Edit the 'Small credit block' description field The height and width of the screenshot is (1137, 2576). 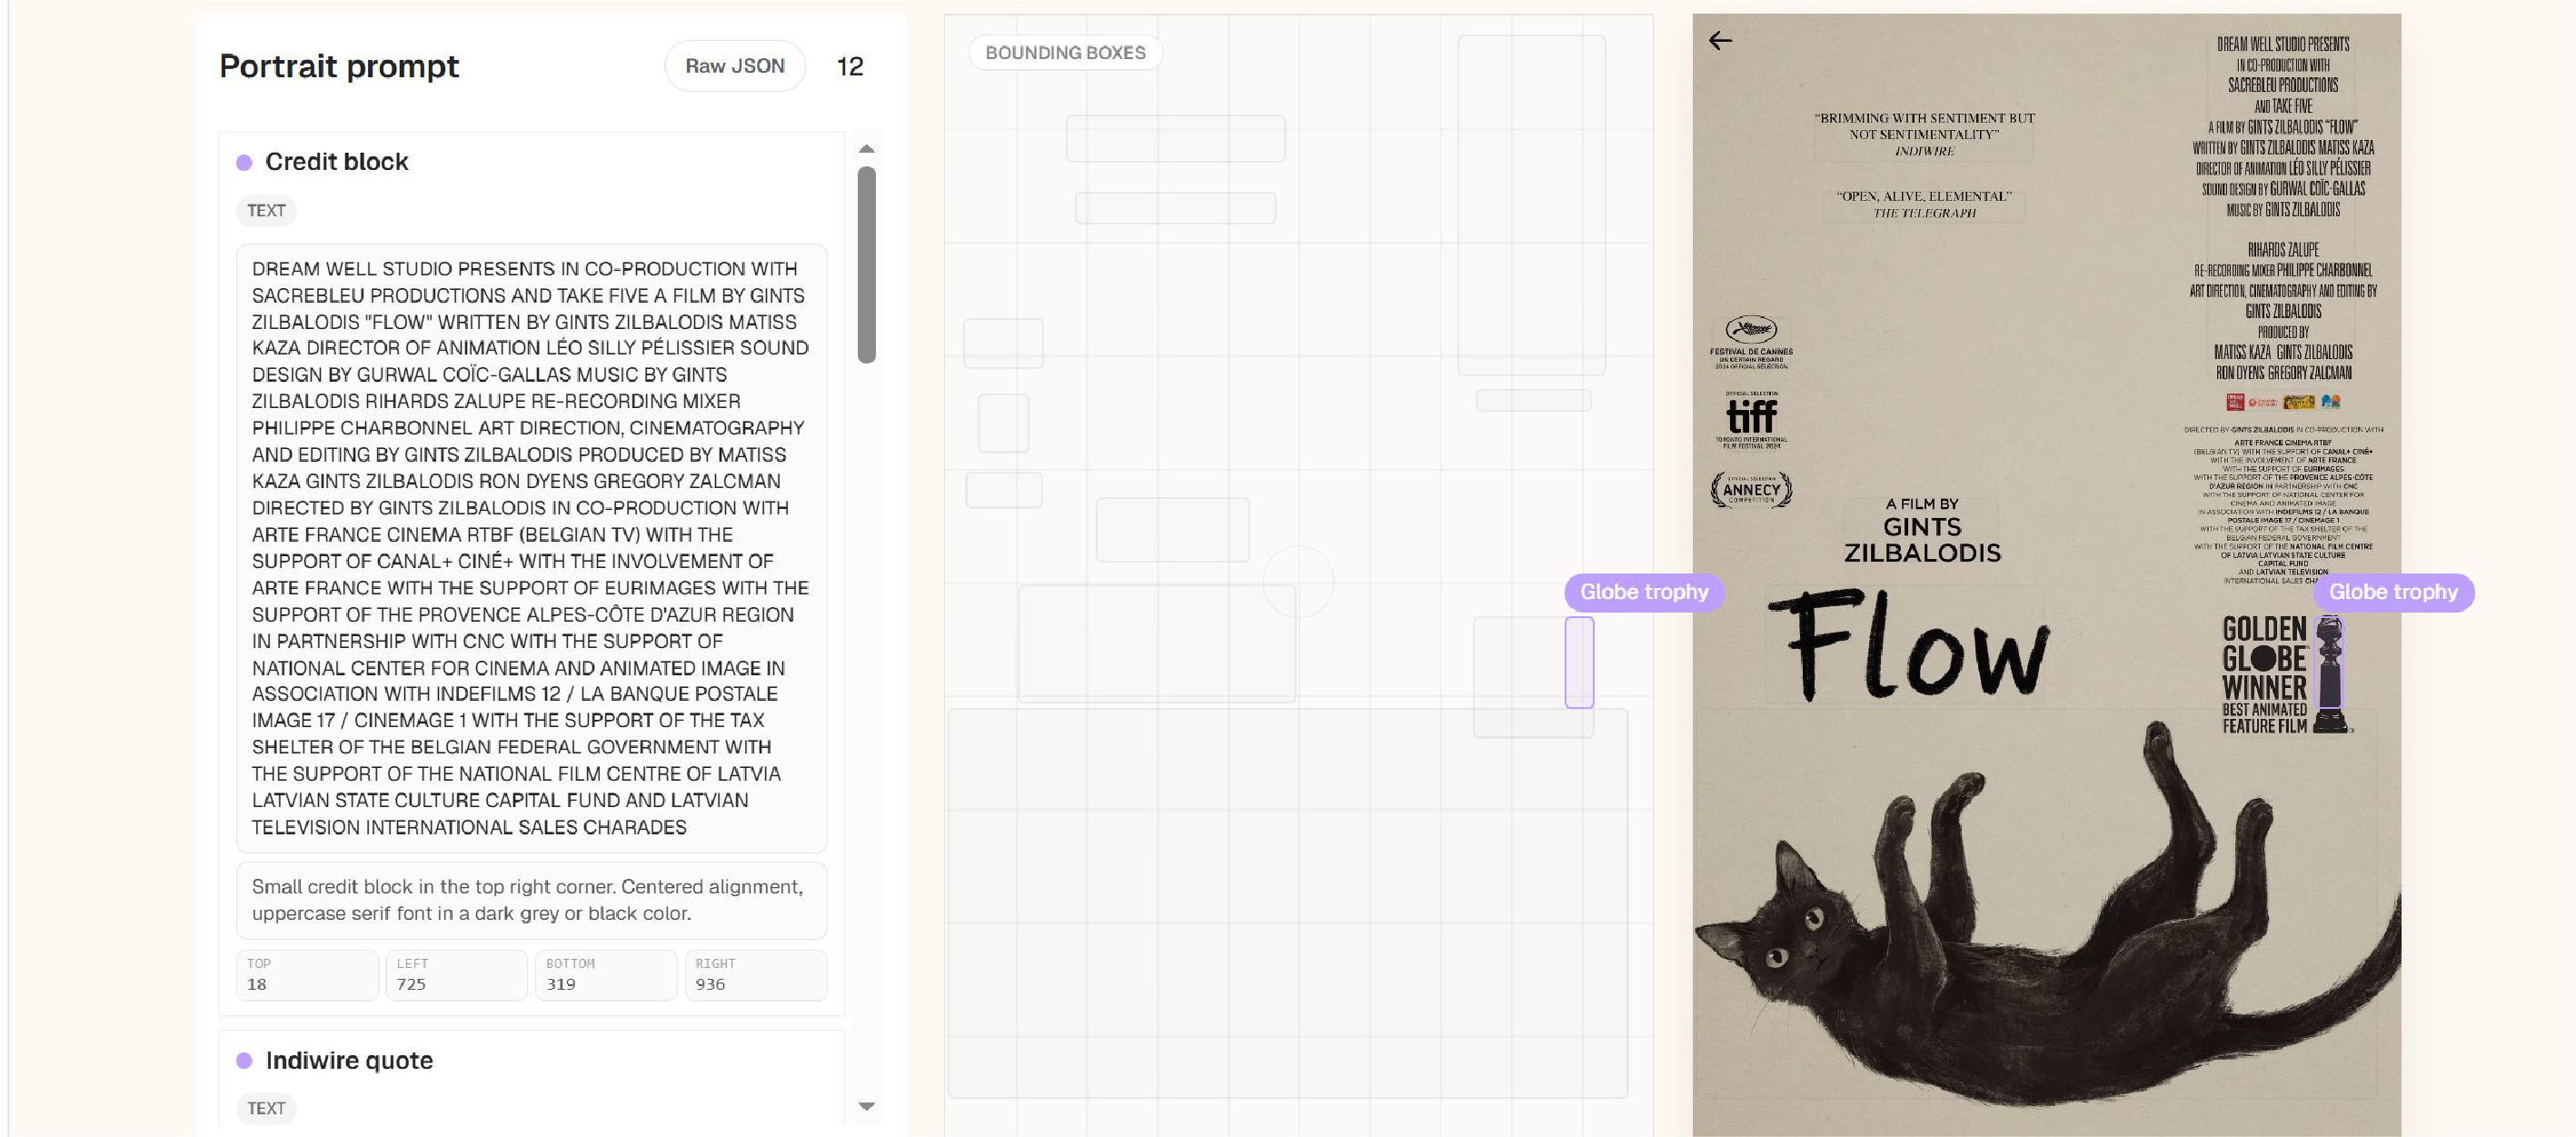click(x=532, y=900)
